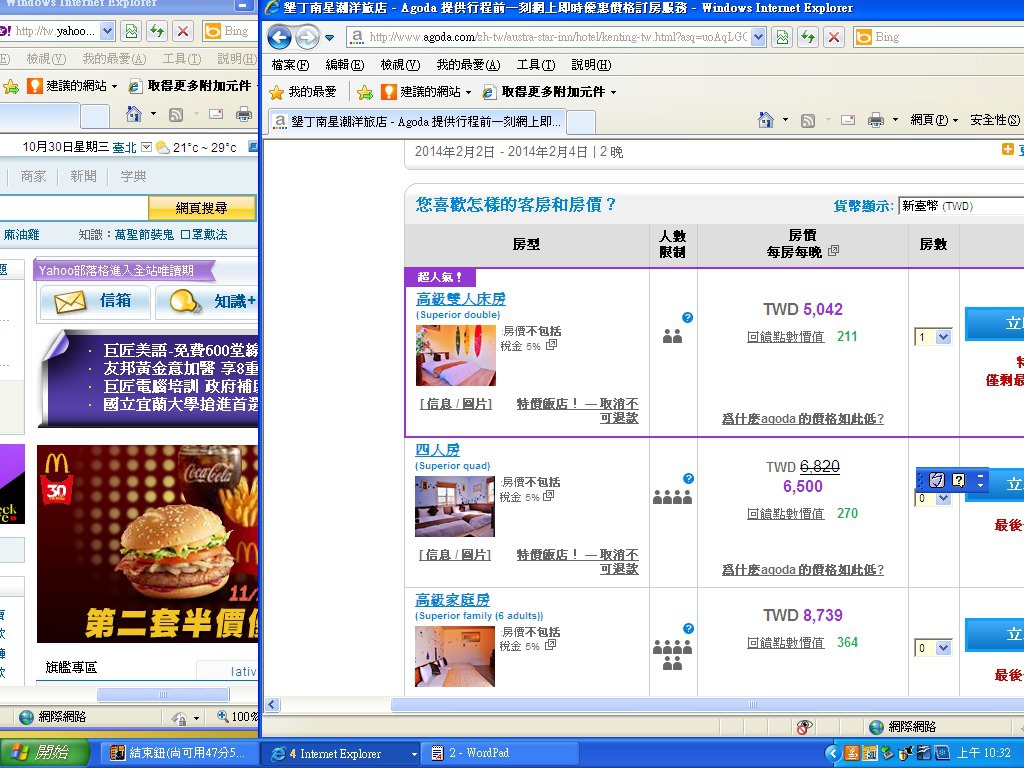1024x768 pixels.
Task: Open the 編輯(E) menu
Action: tap(344, 65)
